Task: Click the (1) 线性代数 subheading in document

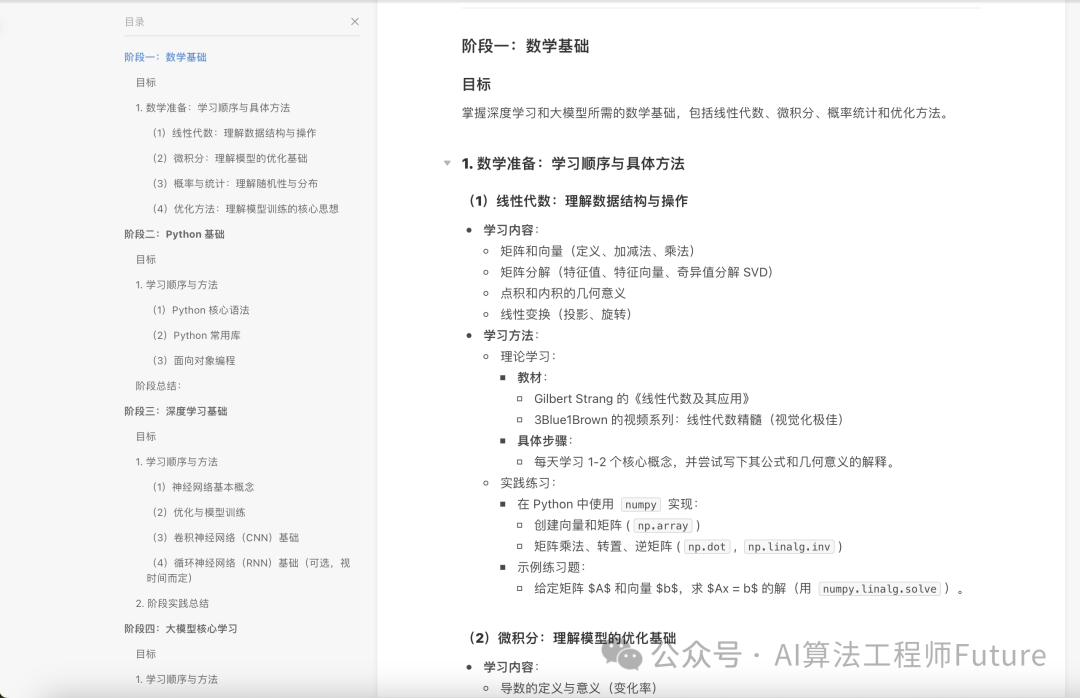Action: coord(579,201)
